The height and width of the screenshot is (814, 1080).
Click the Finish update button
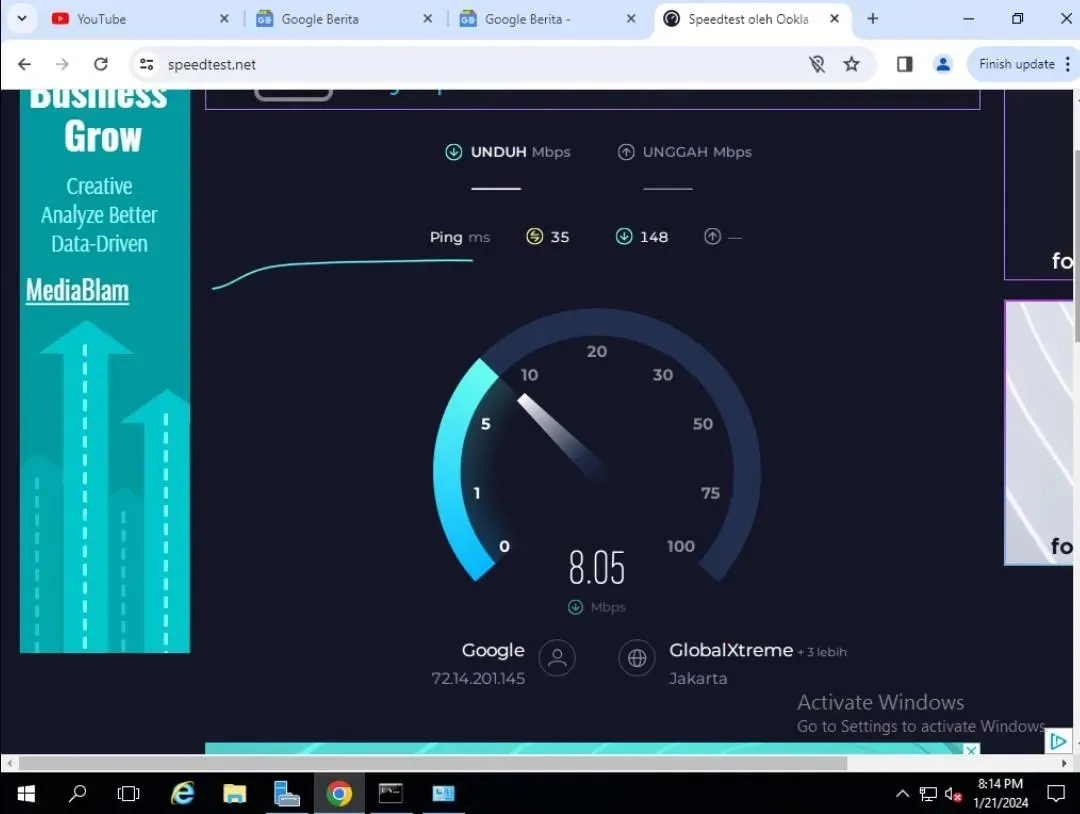pos(1017,64)
